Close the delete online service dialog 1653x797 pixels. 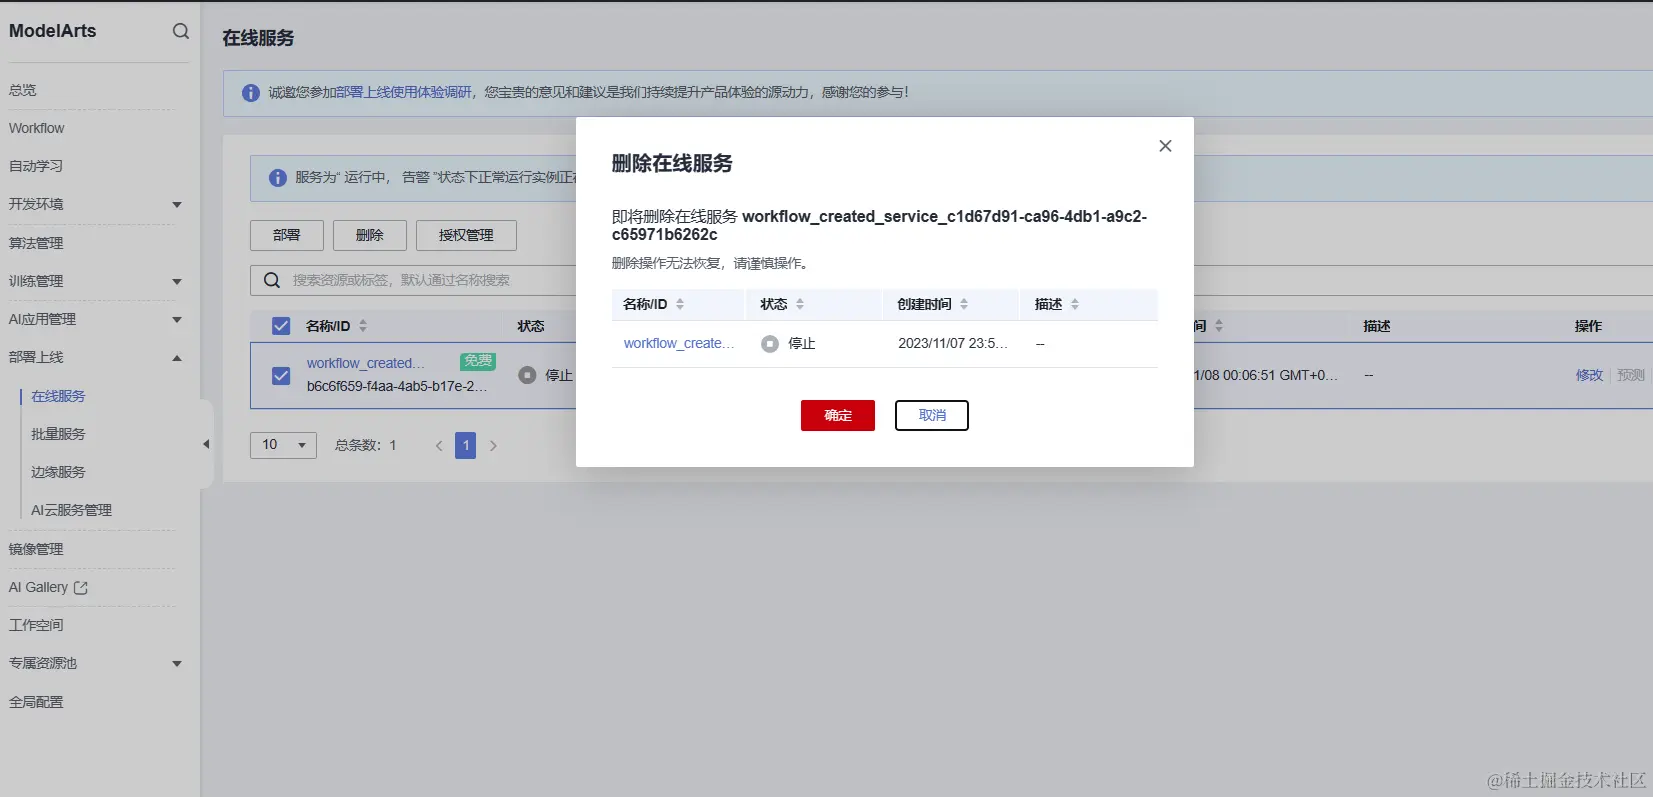pyautogui.click(x=1165, y=146)
